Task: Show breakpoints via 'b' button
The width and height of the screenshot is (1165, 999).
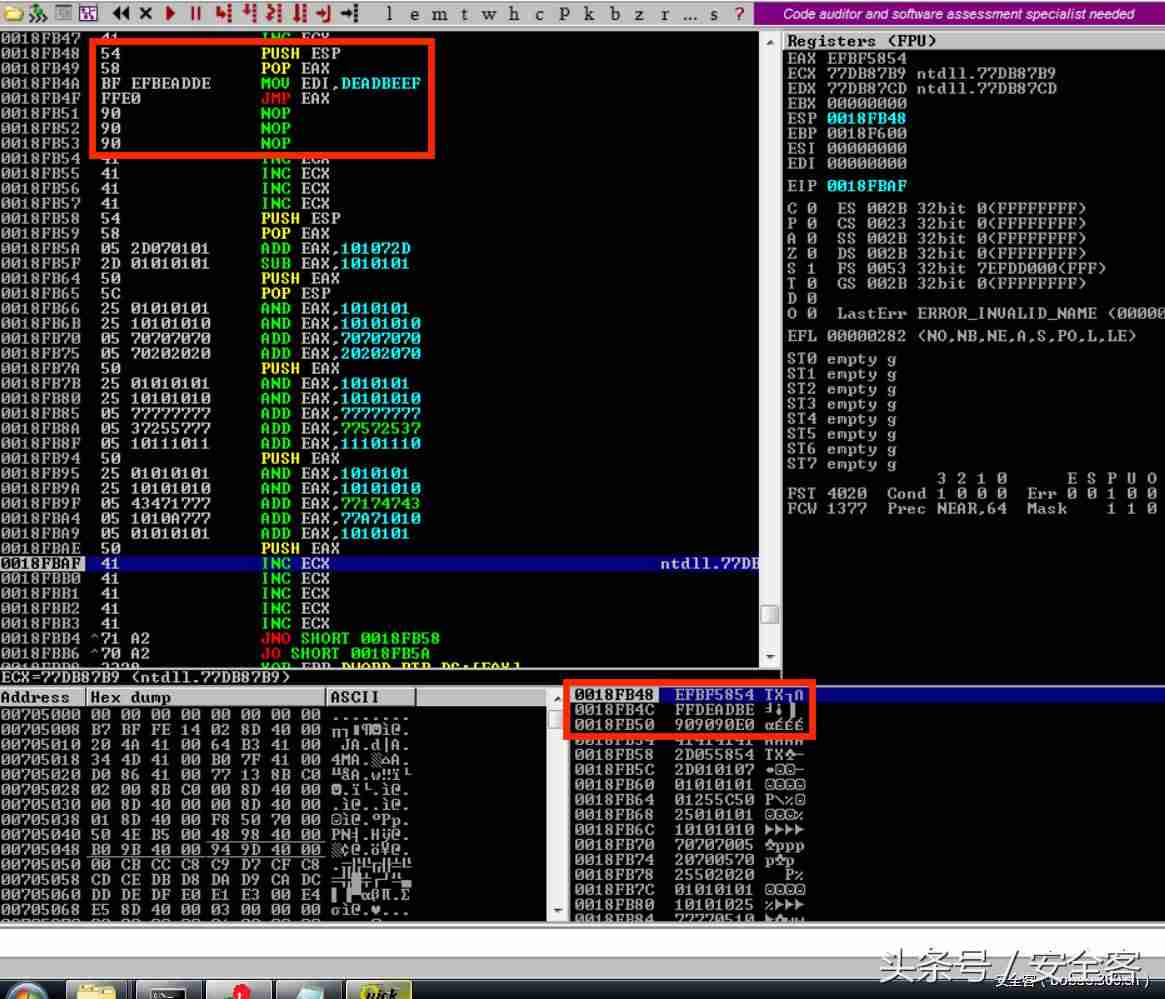Action: [x=614, y=13]
